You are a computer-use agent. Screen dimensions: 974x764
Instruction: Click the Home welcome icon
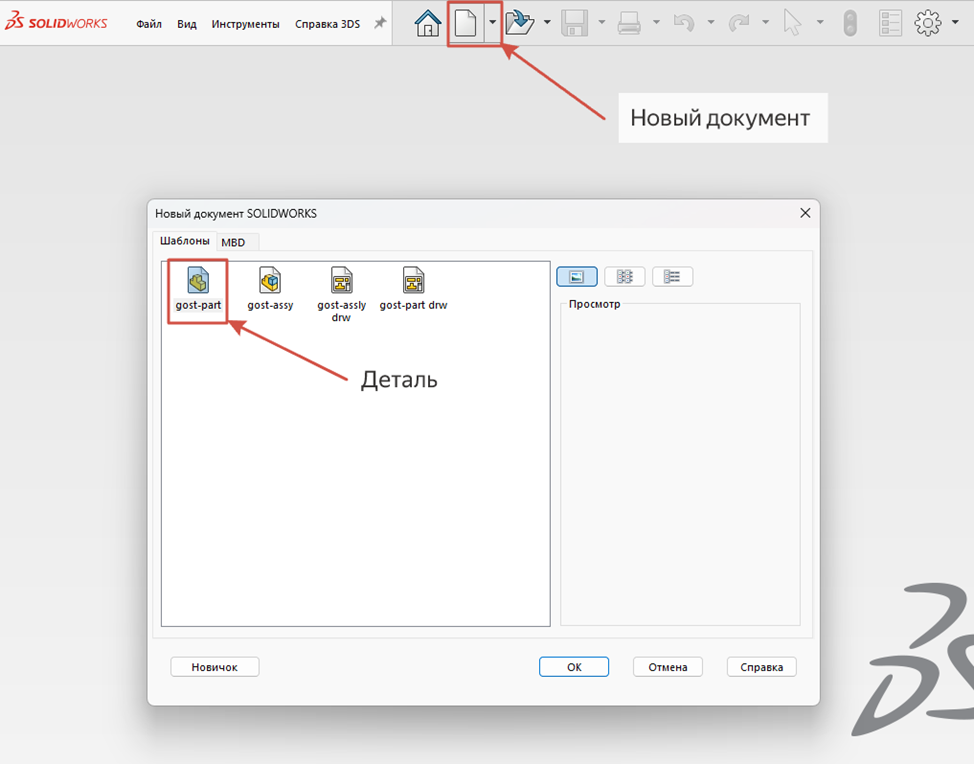[427, 23]
